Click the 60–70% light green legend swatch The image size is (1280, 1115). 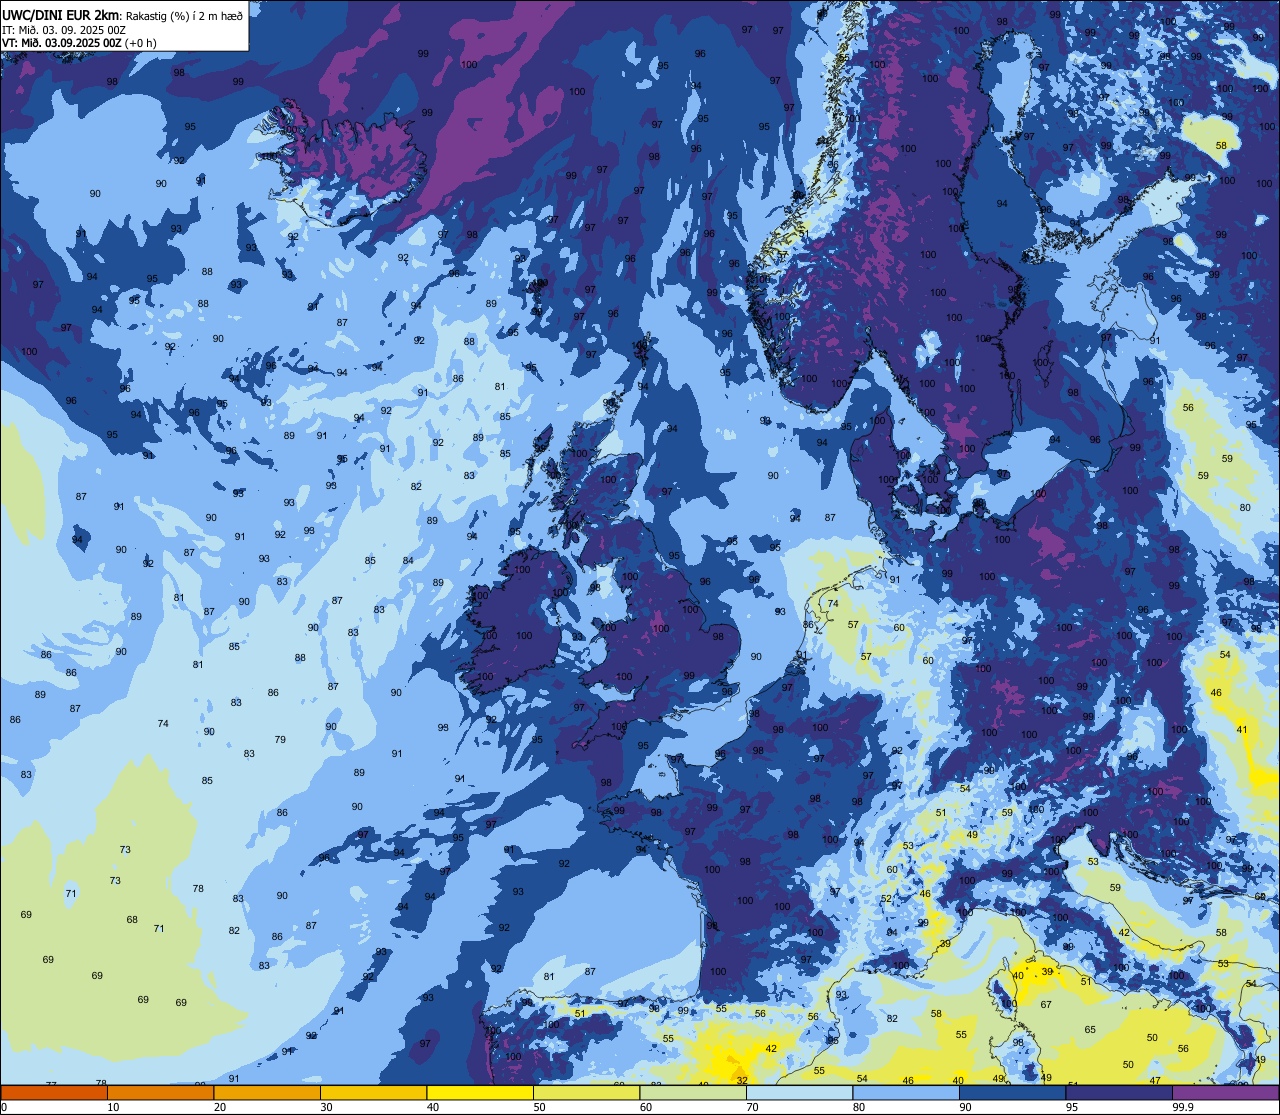point(693,1092)
